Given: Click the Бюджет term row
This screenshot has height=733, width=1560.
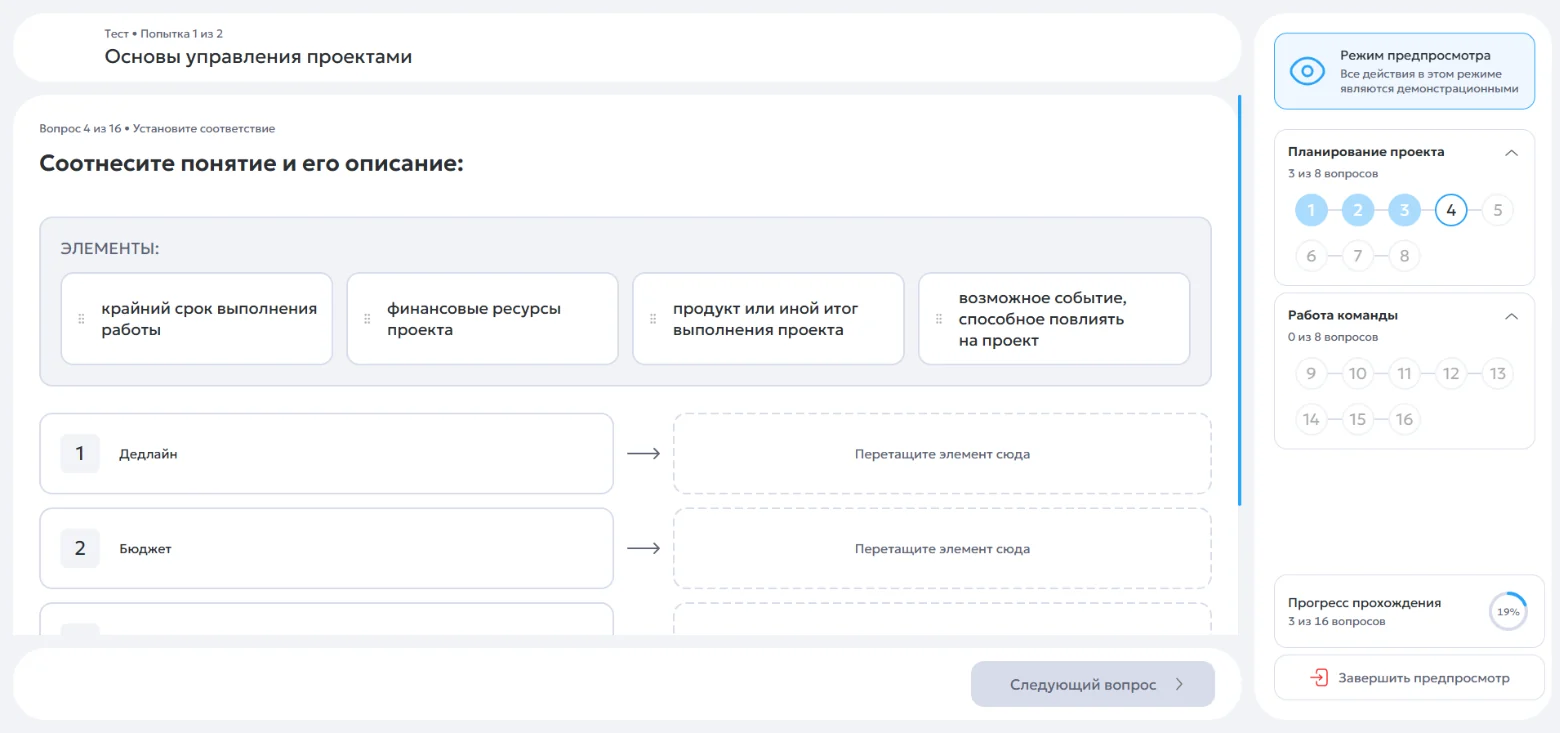Looking at the screenshot, I should tap(326, 548).
